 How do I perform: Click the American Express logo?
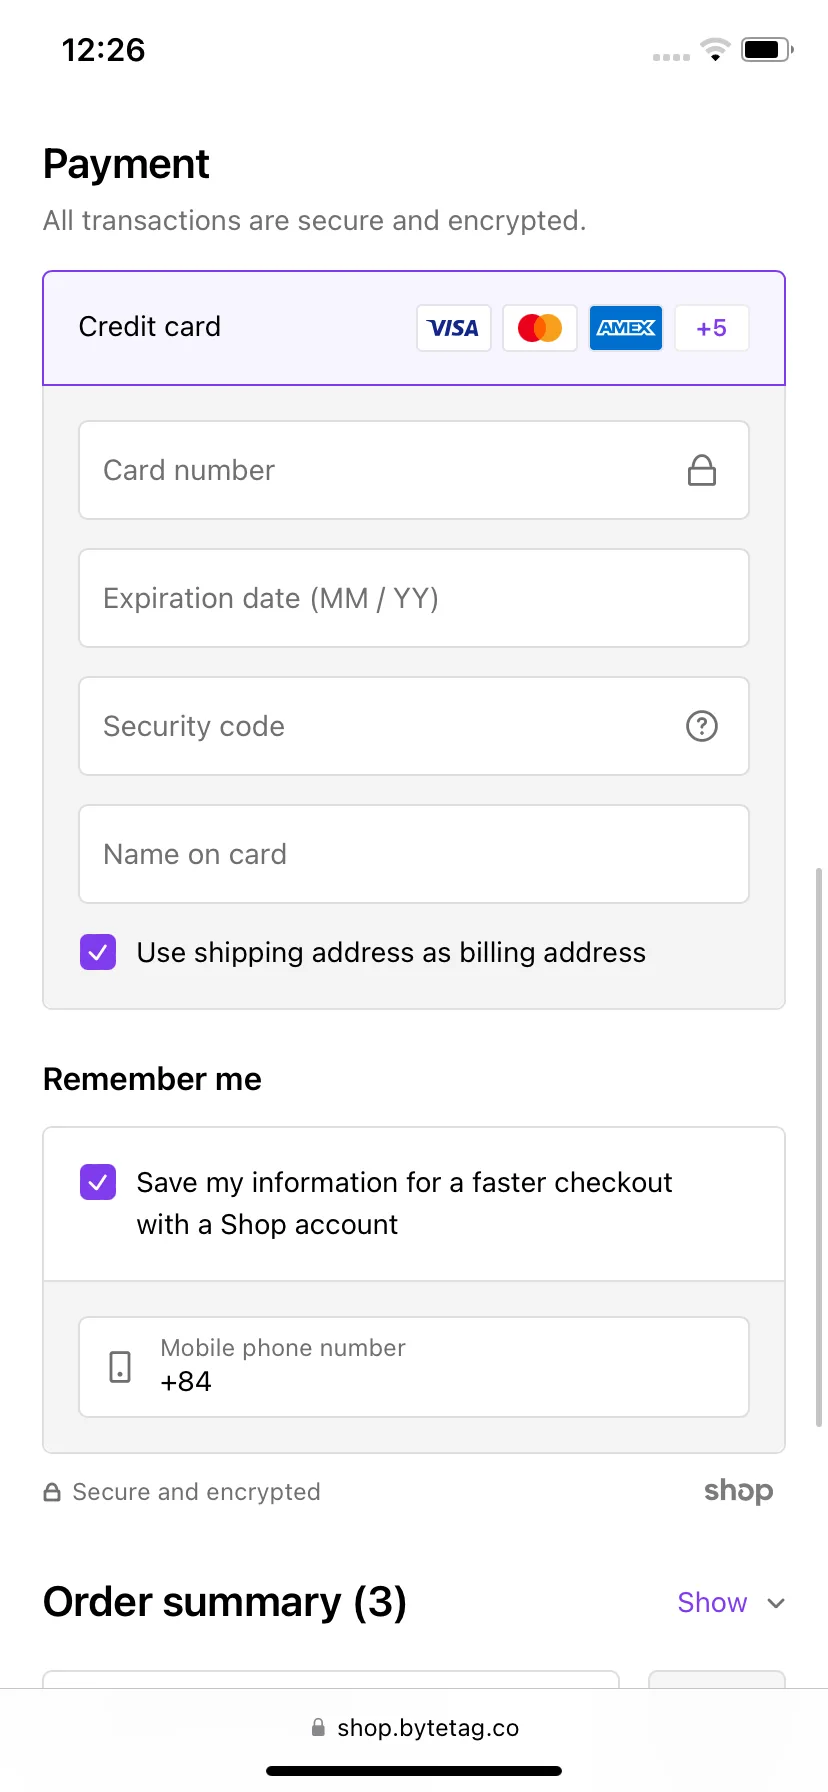626,328
